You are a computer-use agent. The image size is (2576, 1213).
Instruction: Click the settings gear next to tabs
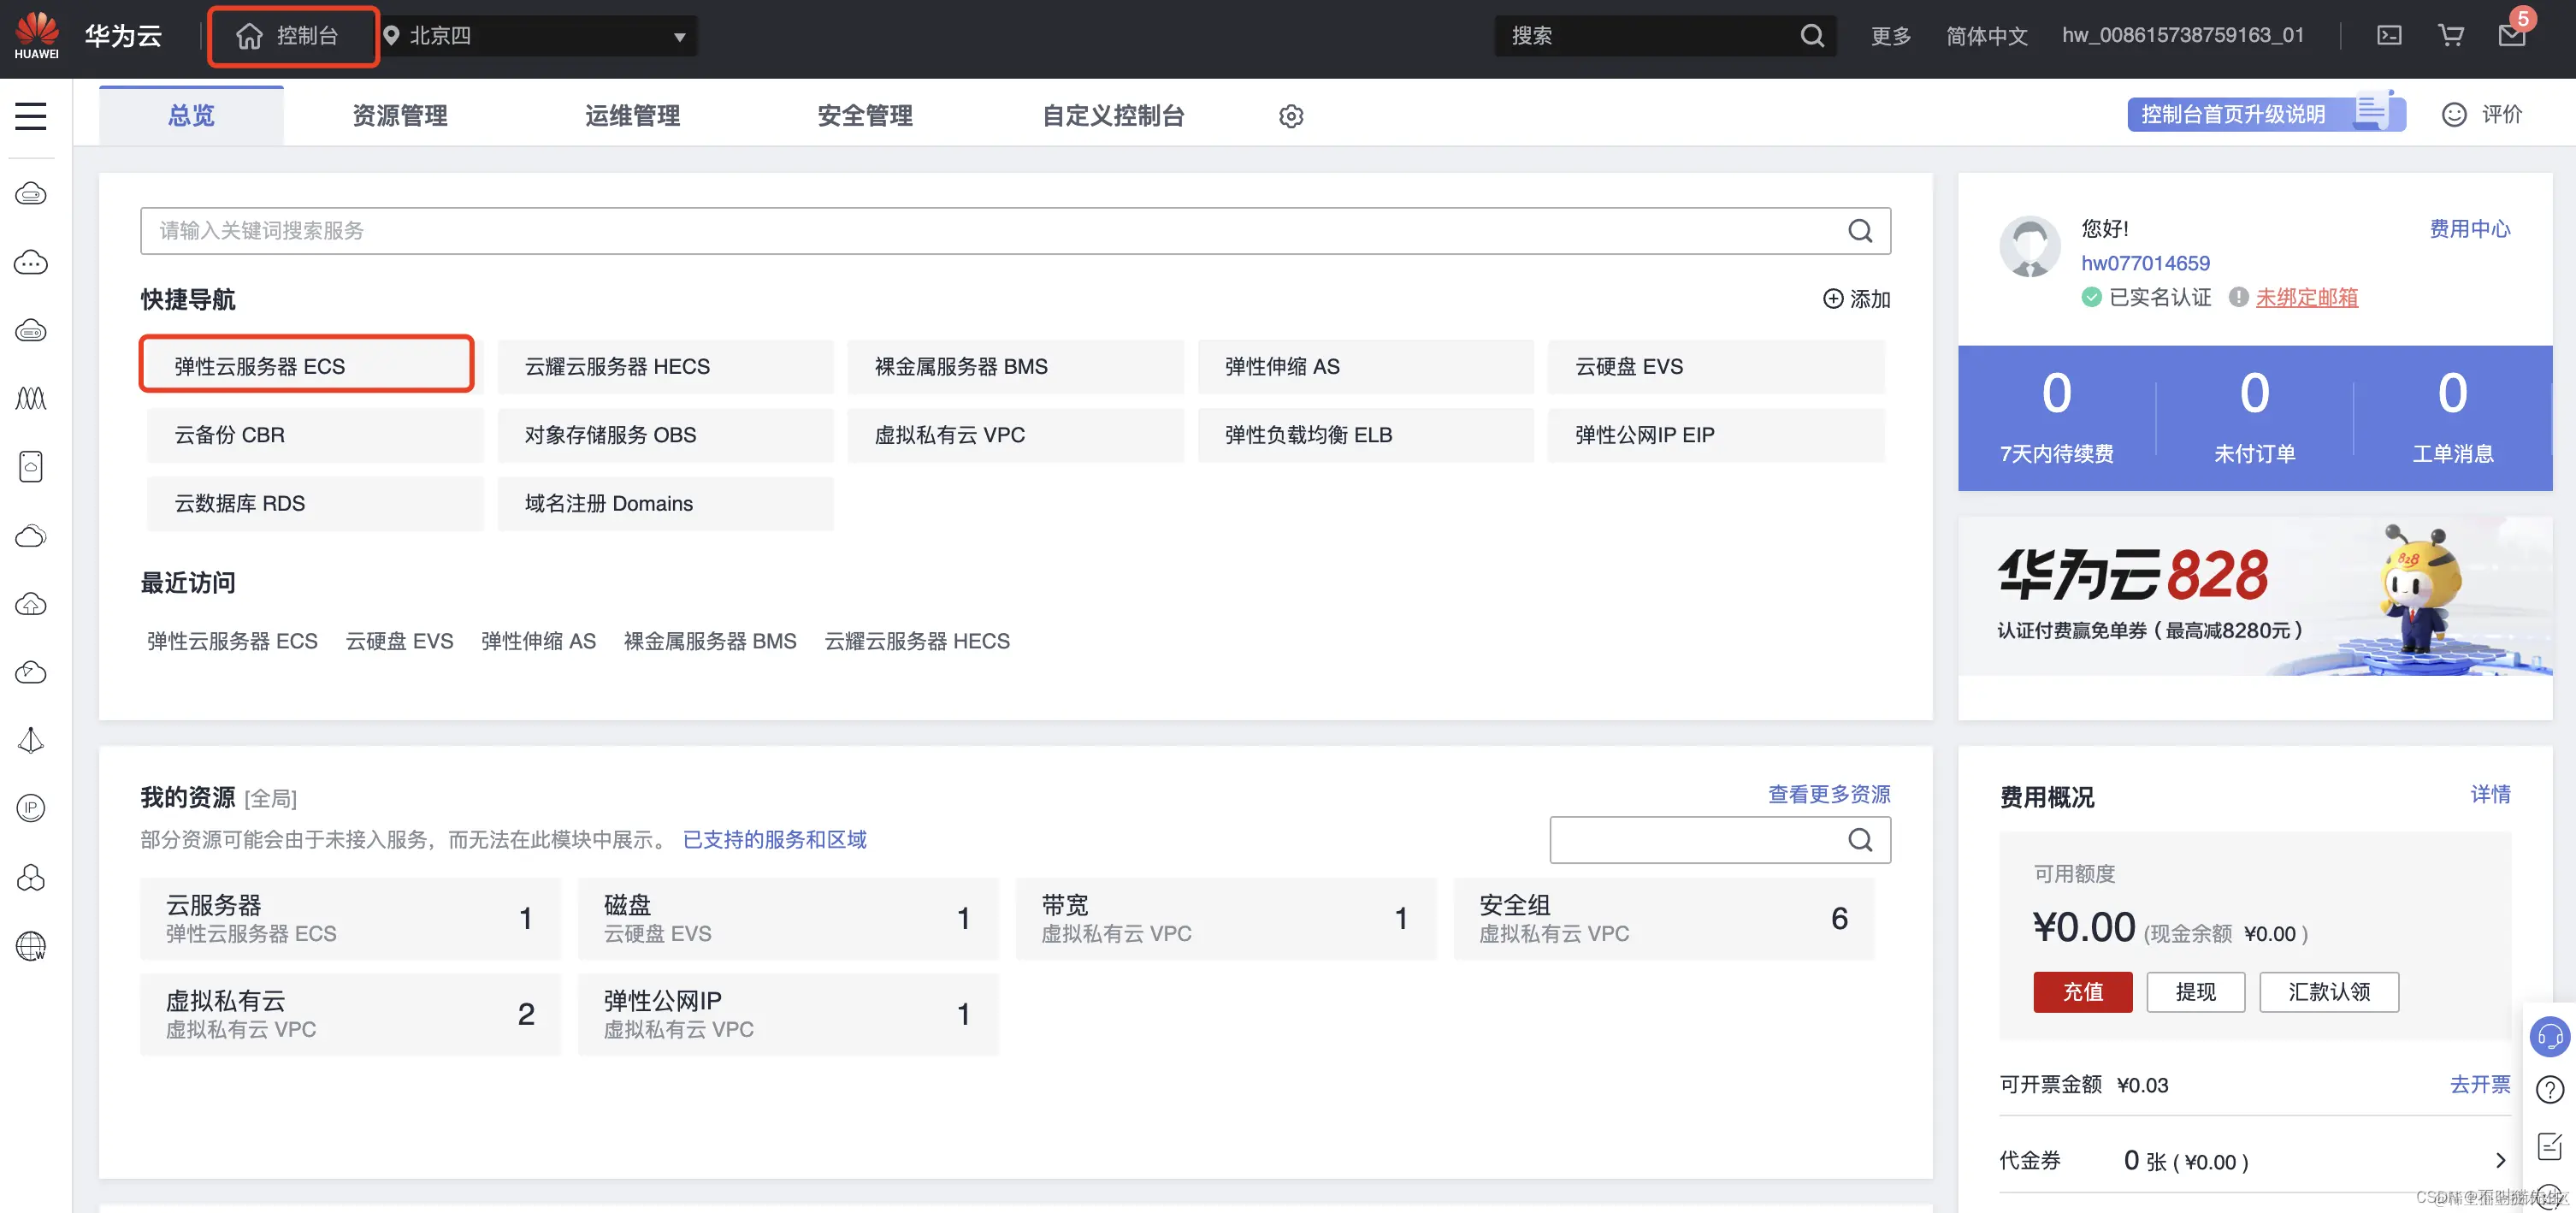point(1290,116)
